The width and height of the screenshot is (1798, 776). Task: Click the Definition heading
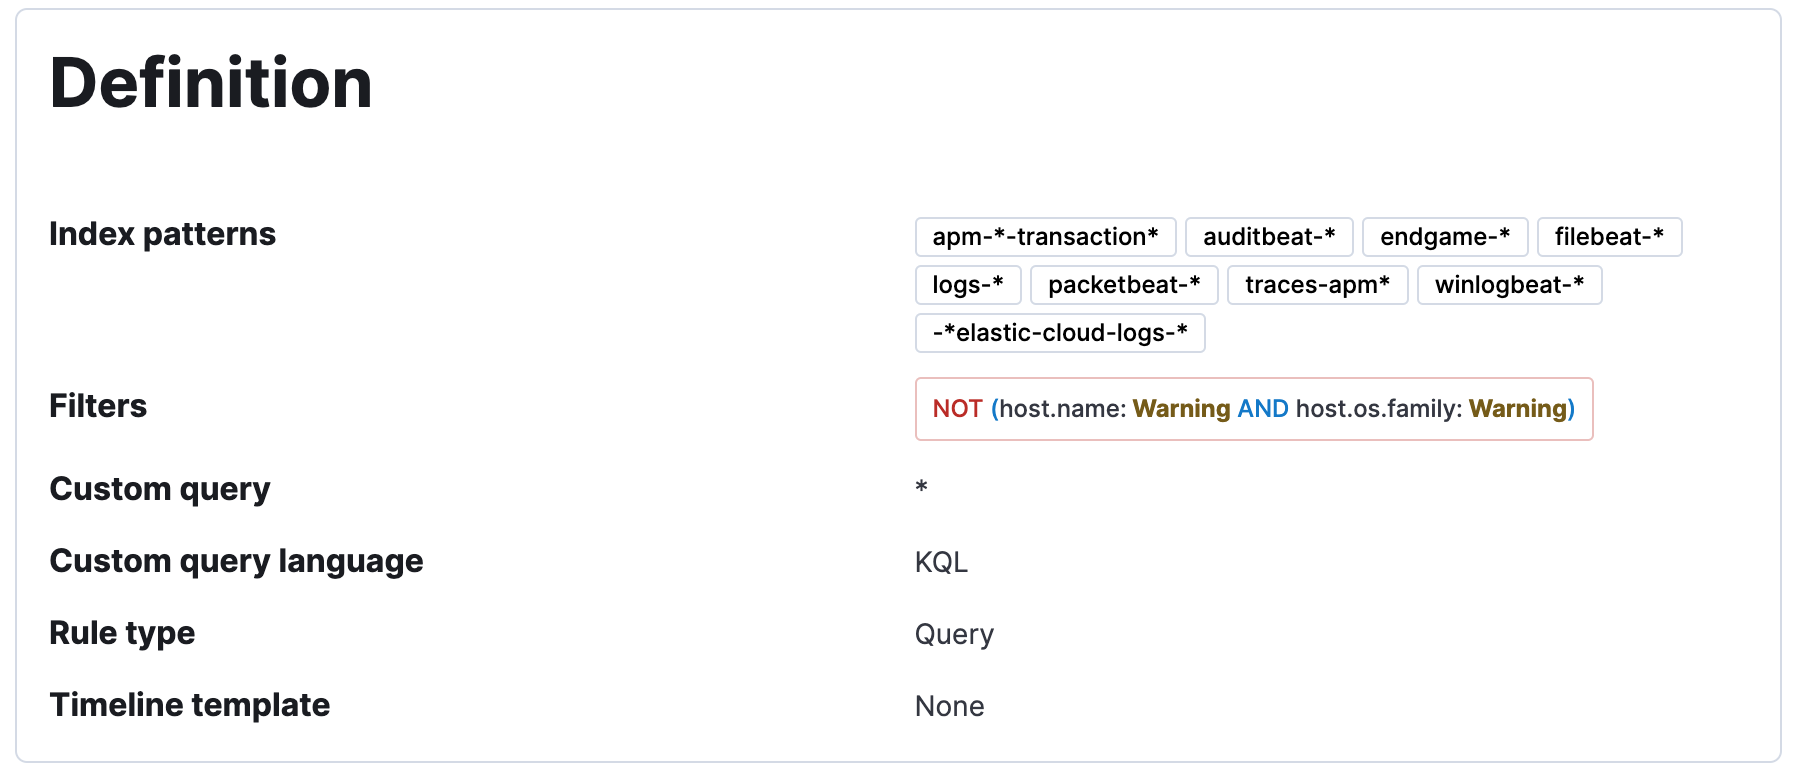[211, 83]
